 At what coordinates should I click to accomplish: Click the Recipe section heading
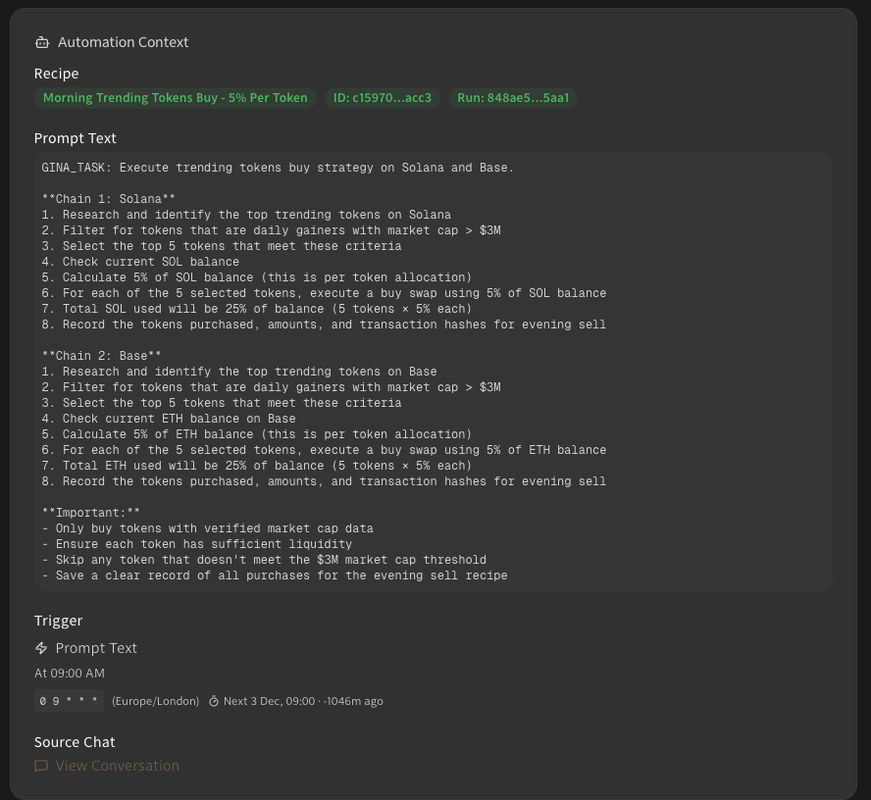click(x=56, y=73)
